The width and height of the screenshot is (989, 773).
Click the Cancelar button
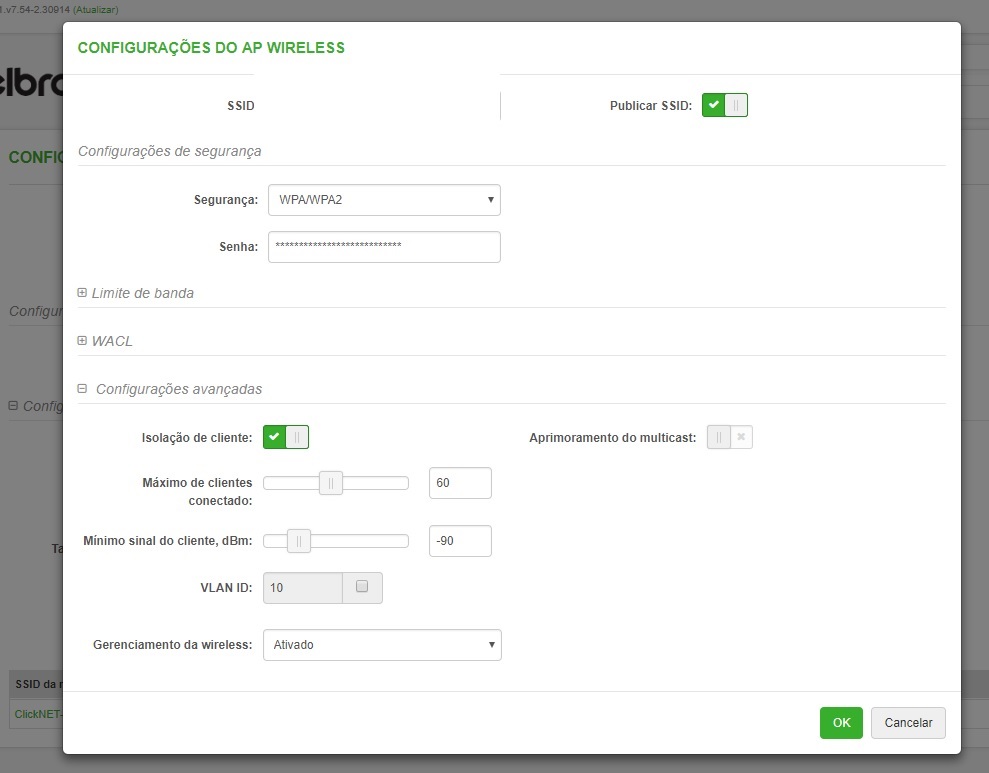point(908,723)
